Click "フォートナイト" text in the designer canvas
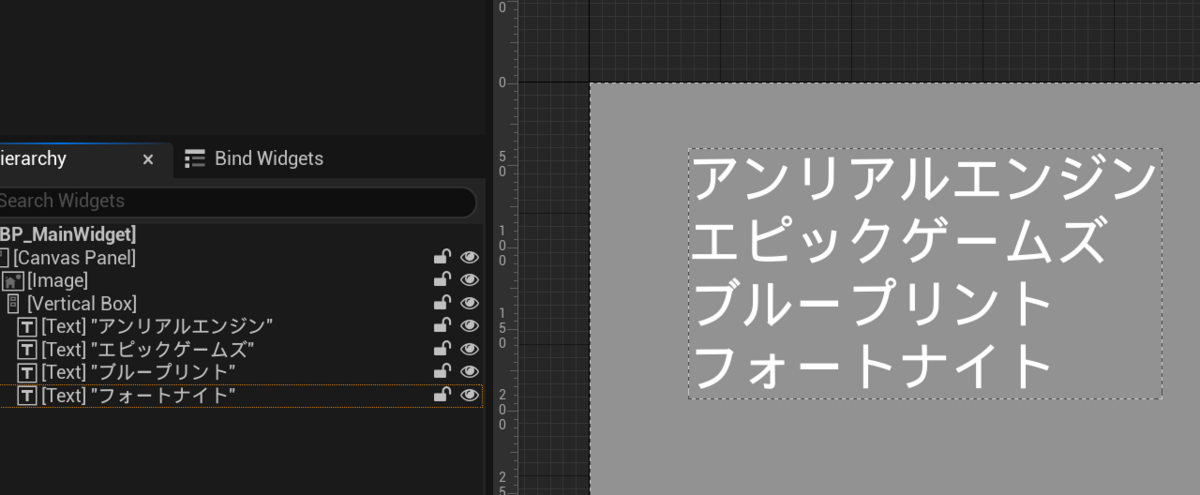Screen dimensions: 1200x495 point(872,368)
